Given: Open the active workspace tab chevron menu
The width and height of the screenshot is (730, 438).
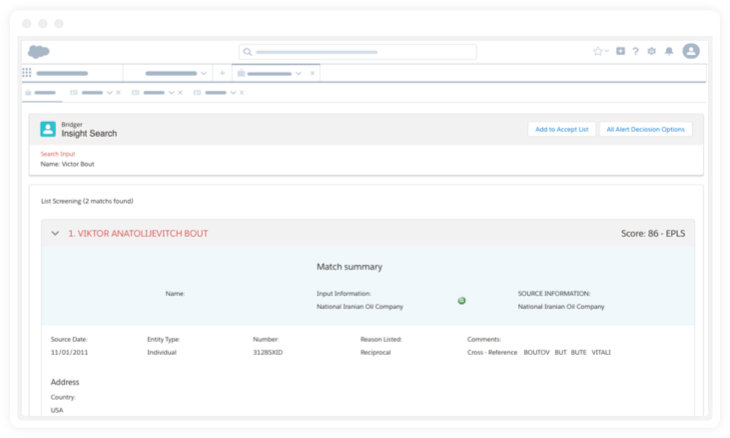Looking at the screenshot, I should [298, 74].
